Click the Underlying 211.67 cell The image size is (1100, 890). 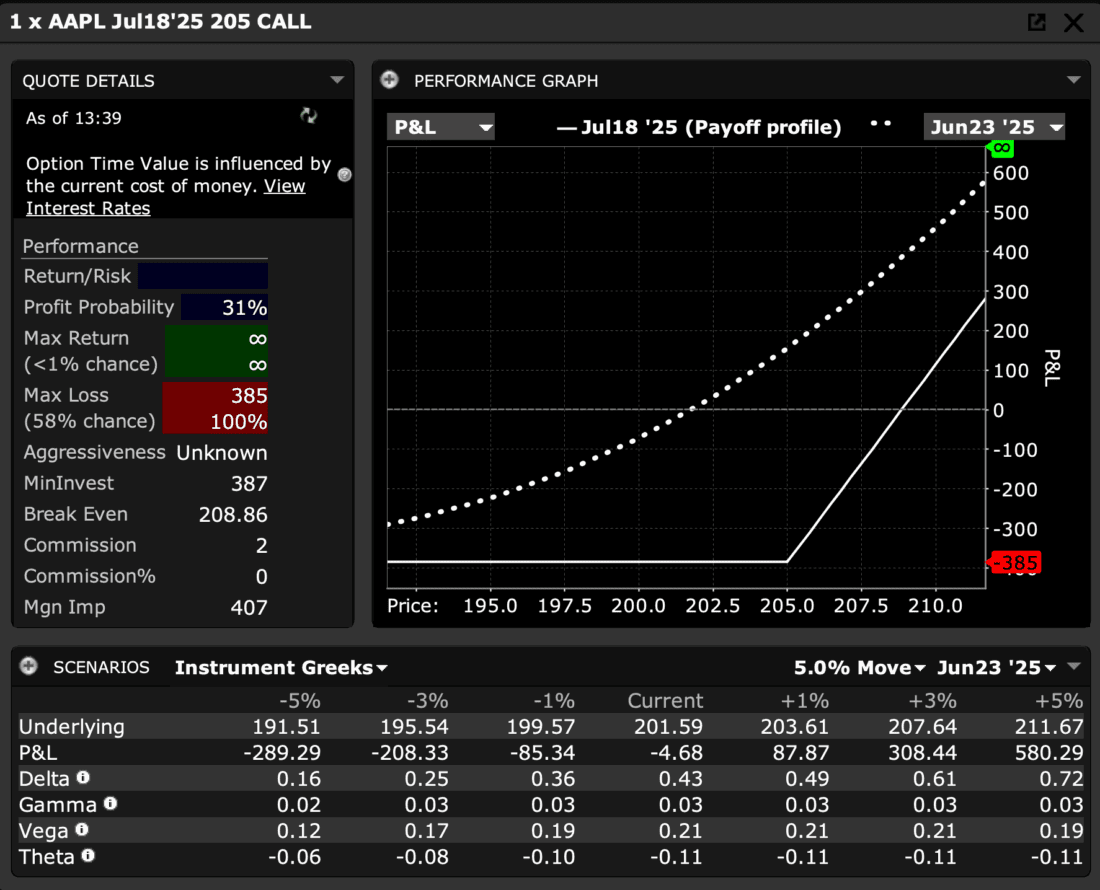coord(1049,727)
